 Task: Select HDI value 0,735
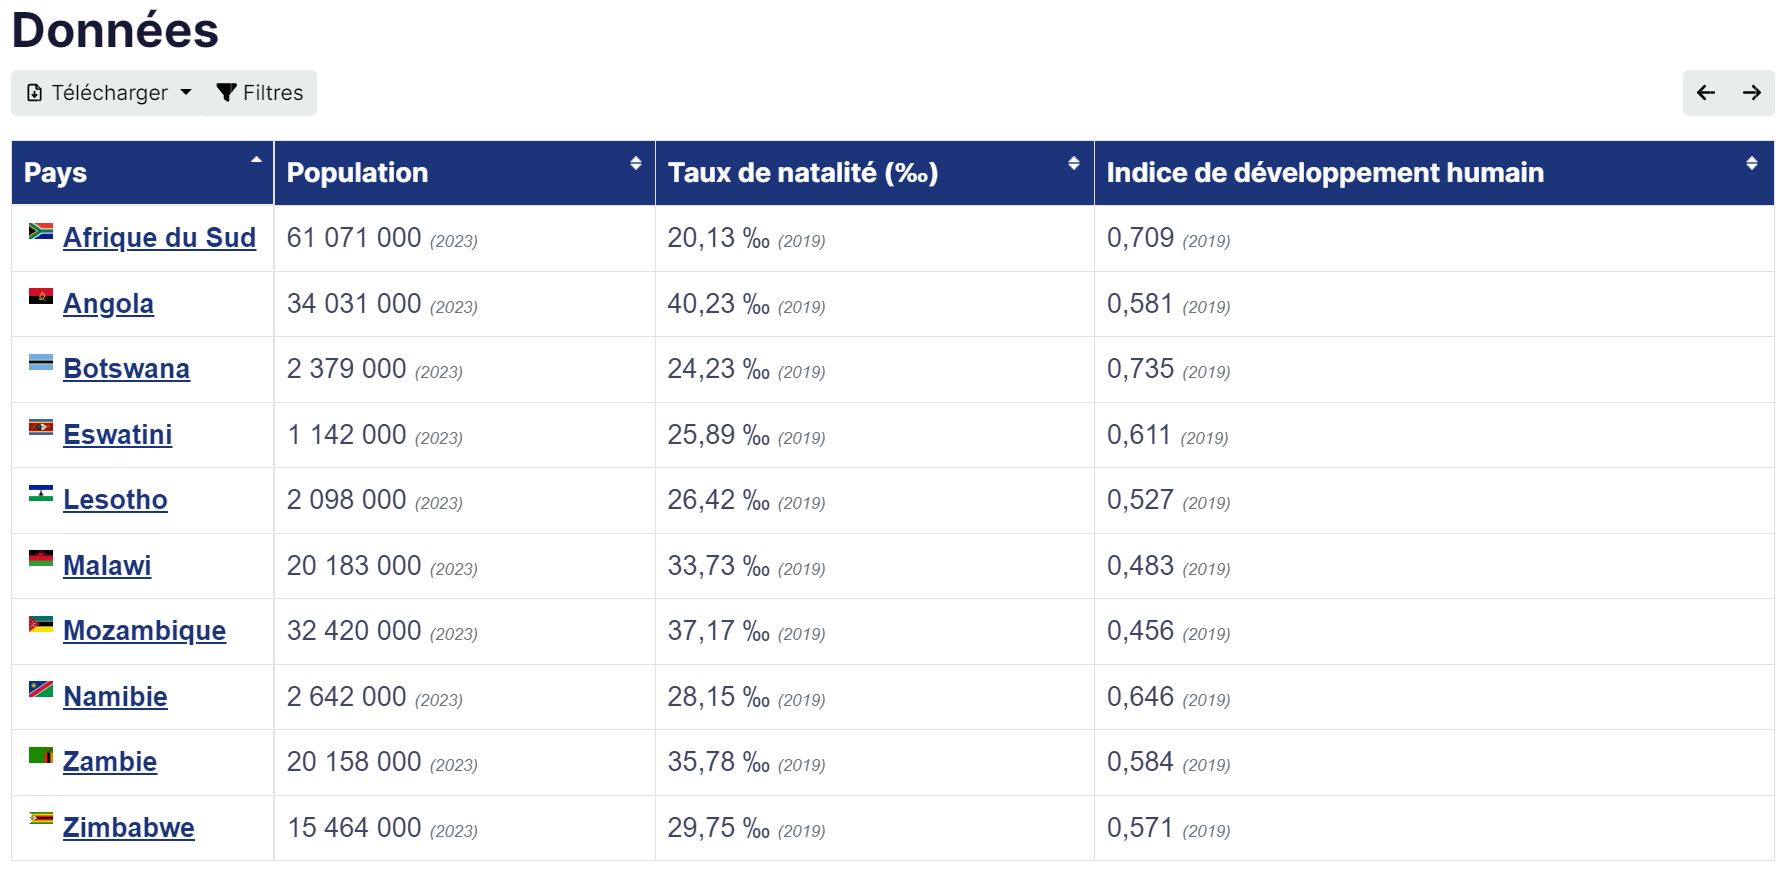(1140, 369)
